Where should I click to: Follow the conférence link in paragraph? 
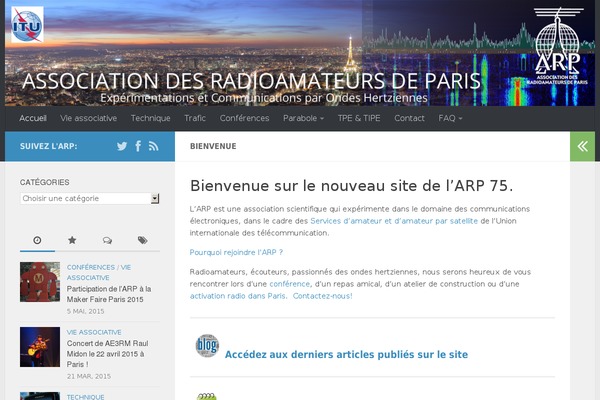(290, 284)
